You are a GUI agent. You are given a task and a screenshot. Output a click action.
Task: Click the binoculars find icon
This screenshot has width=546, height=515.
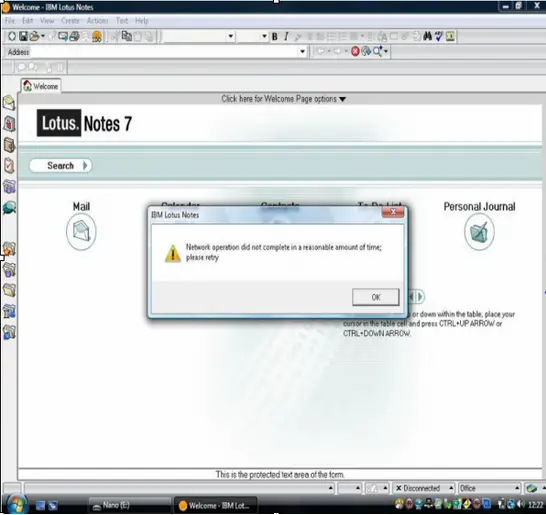coord(427,36)
